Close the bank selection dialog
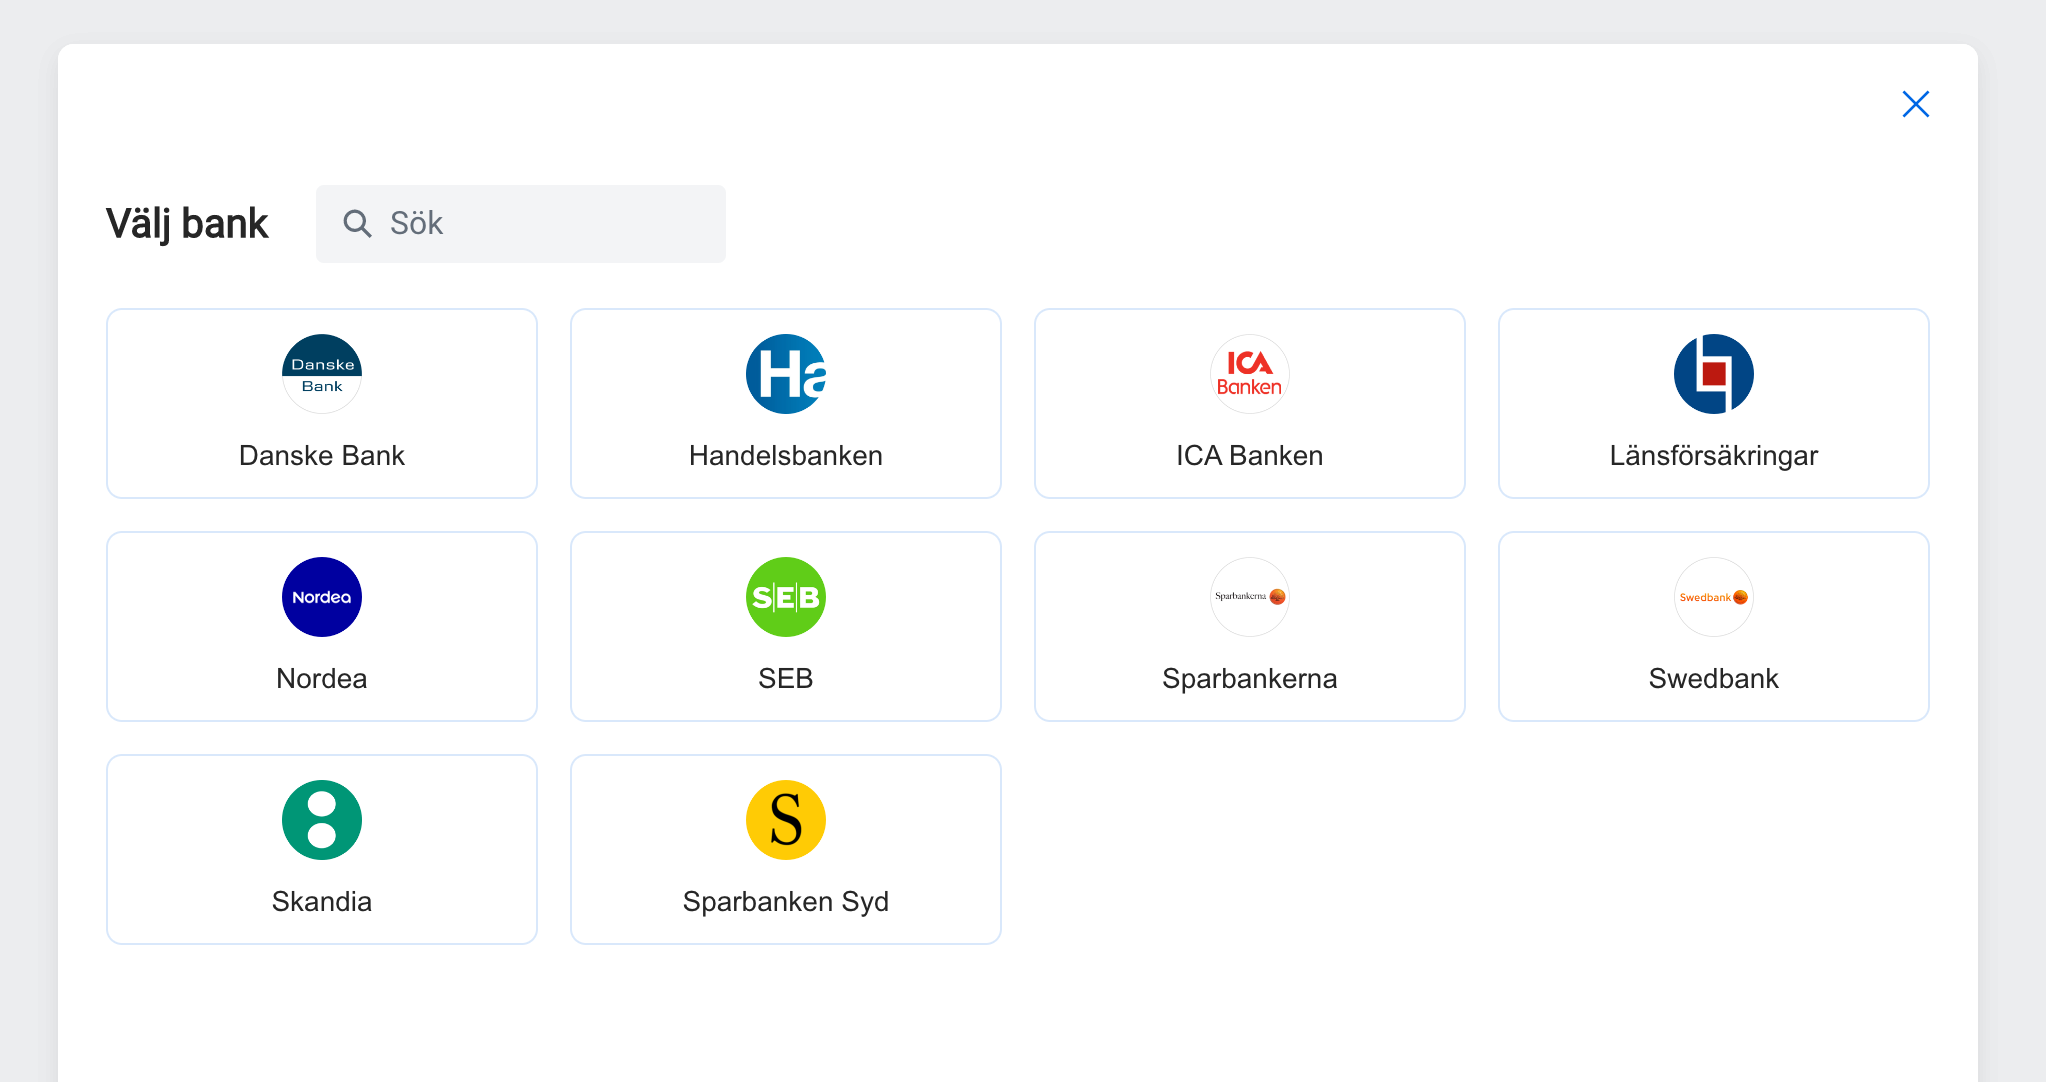This screenshot has height=1082, width=2046. click(1915, 104)
